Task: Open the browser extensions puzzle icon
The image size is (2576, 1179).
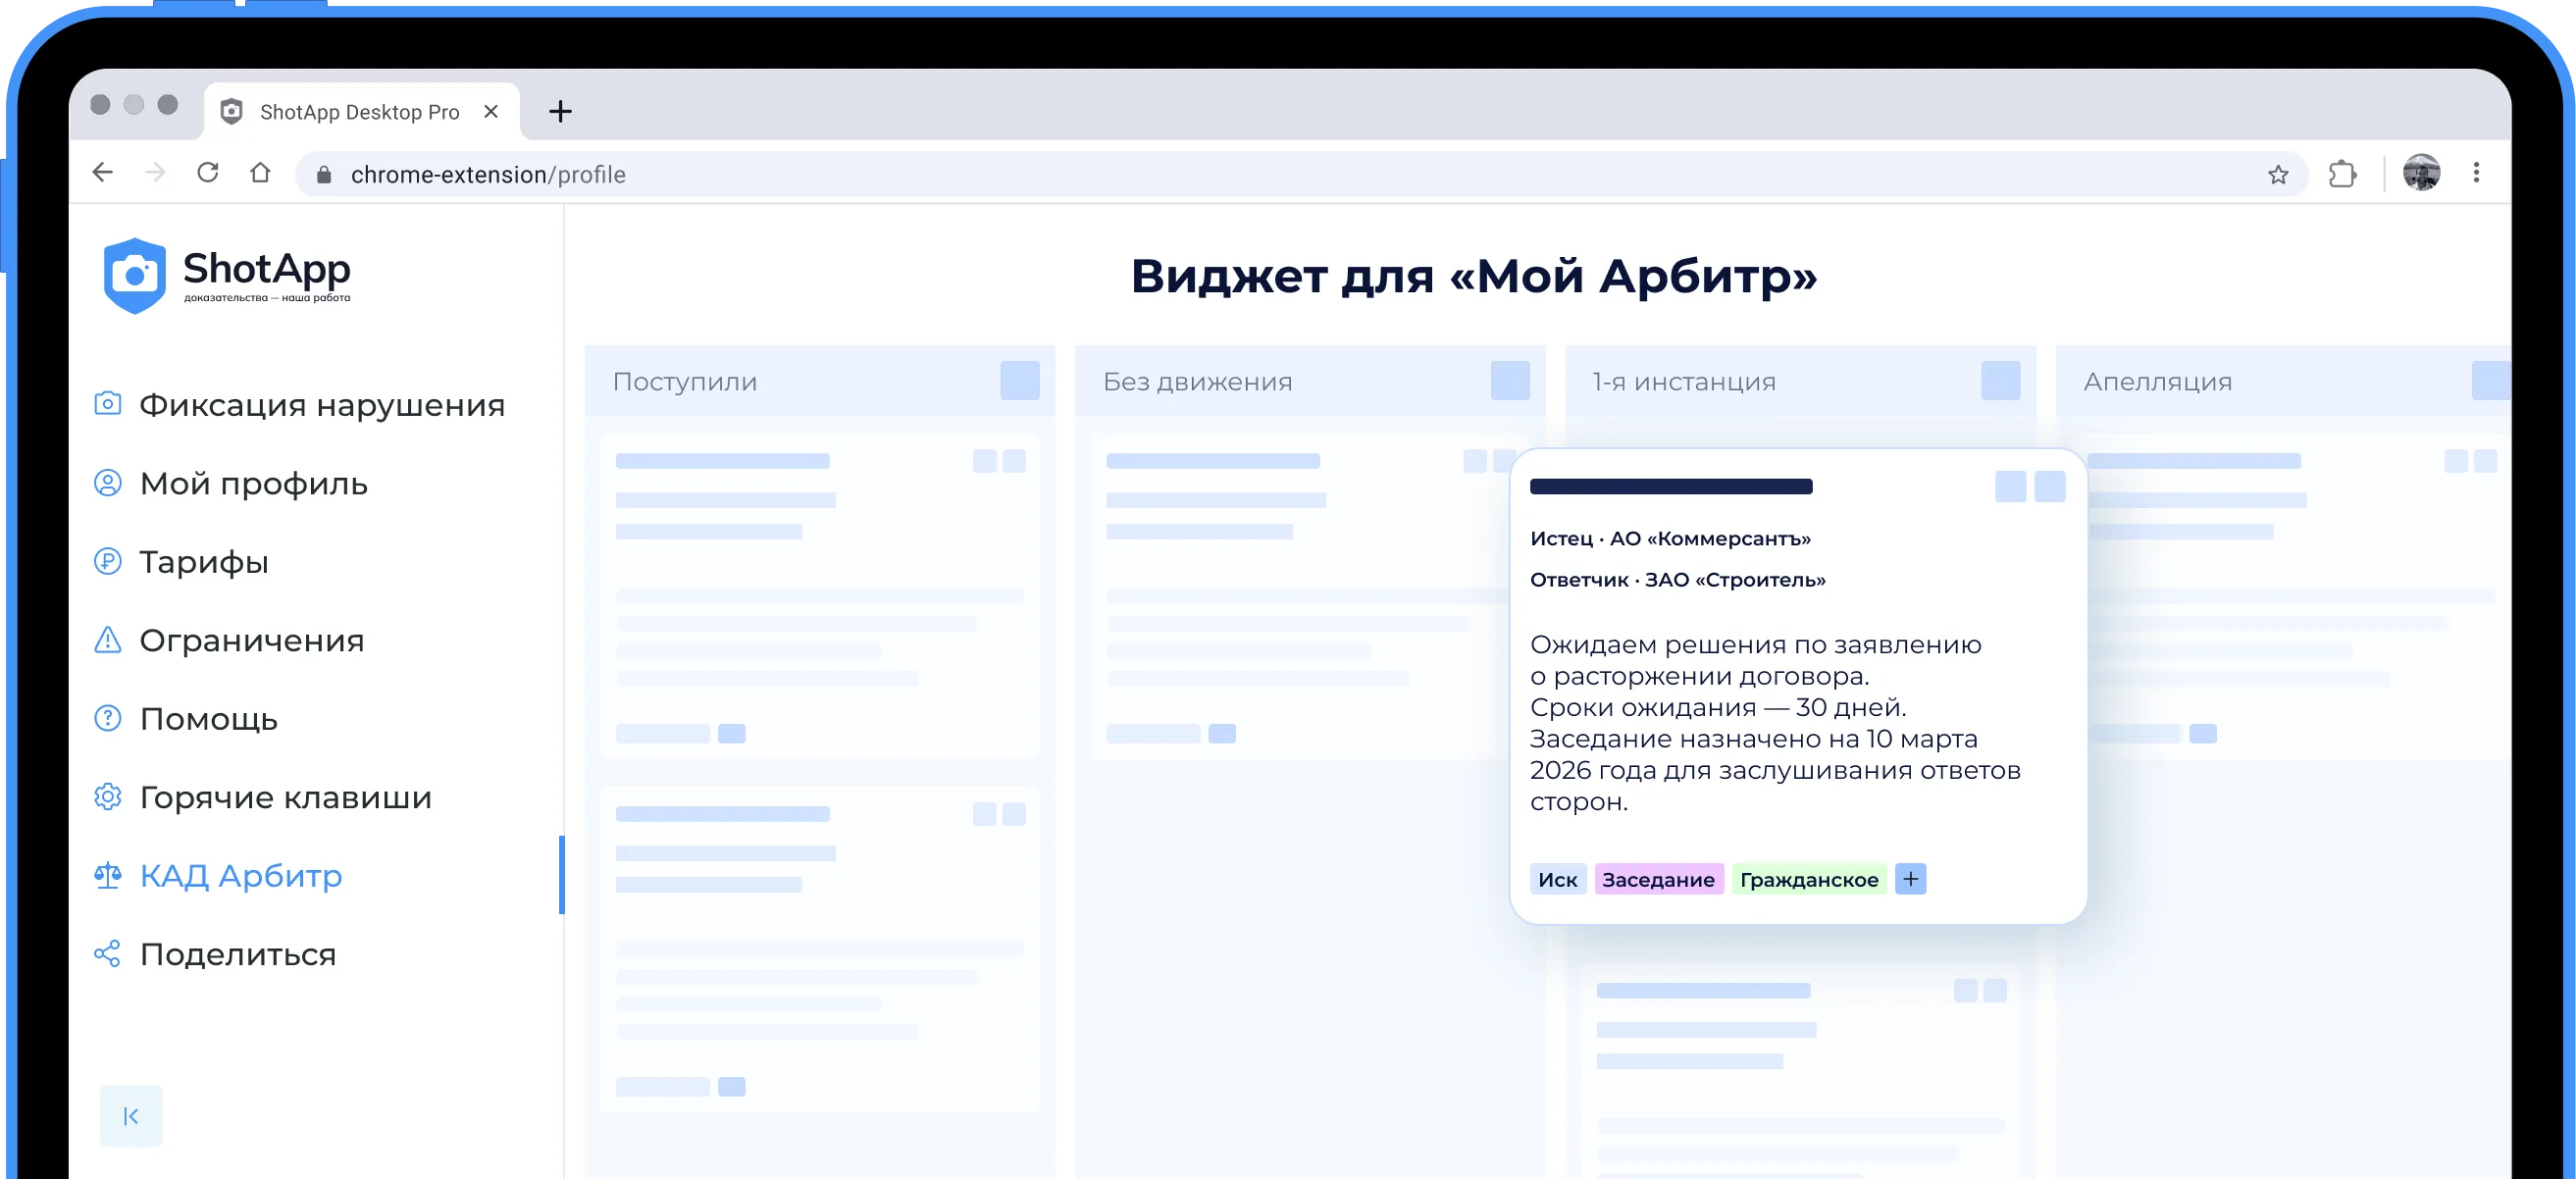Action: [2342, 174]
